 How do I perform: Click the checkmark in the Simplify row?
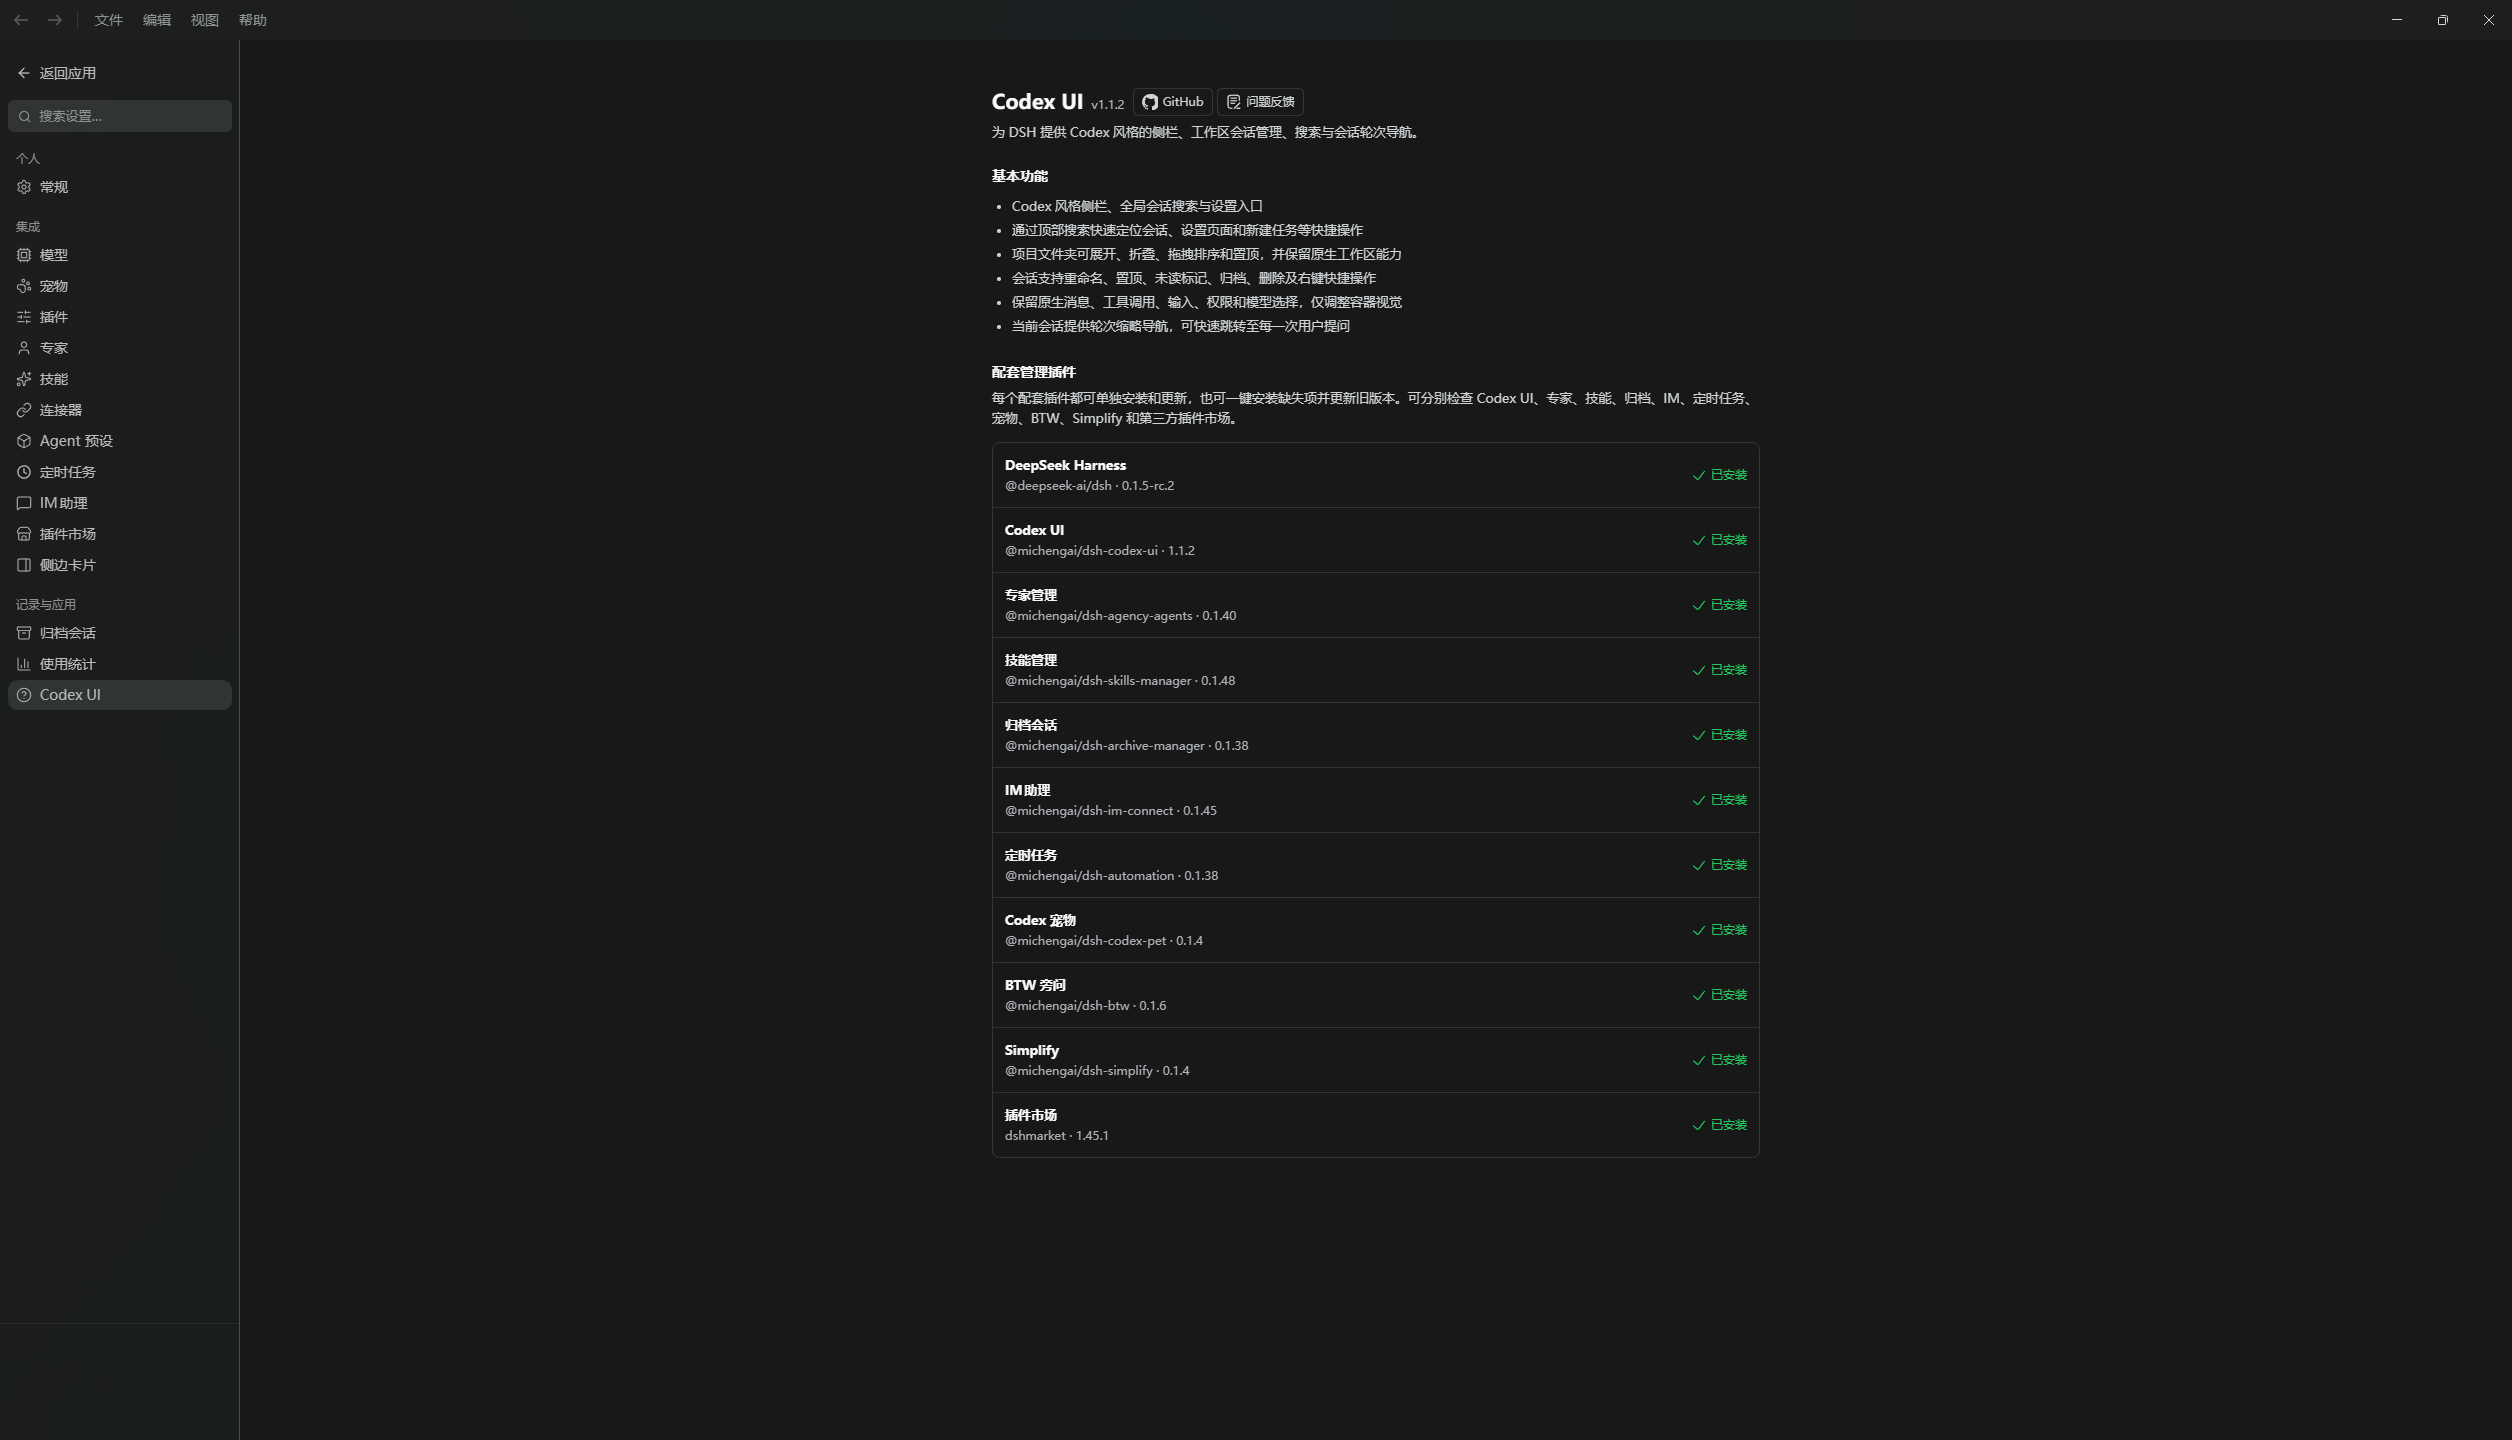(x=1698, y=1061)
